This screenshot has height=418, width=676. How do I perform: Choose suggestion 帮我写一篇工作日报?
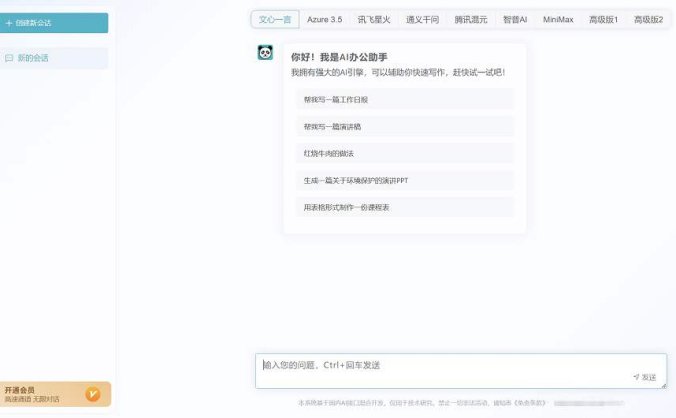coord(405,100)
